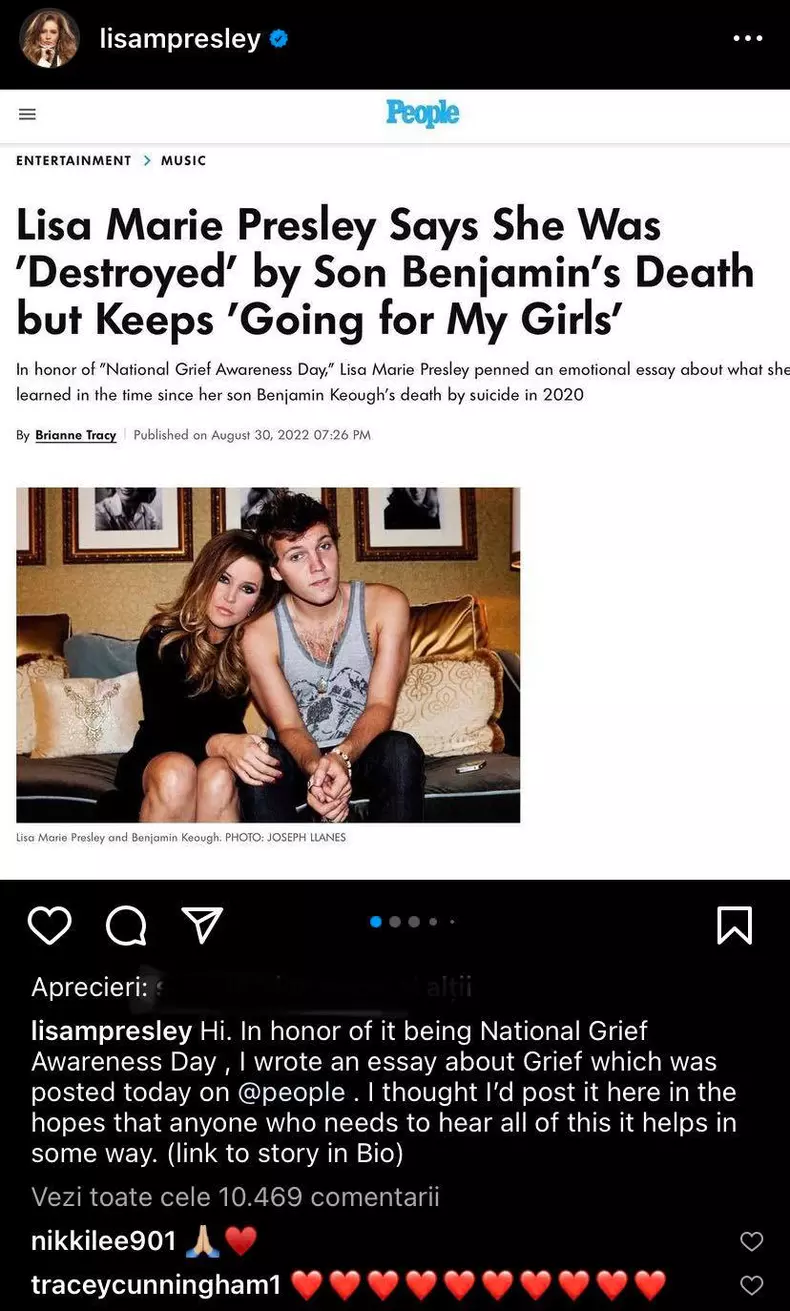Like nikkilee901's comment with the heart
790x1311 pixels.
[x=751, y=1242]
